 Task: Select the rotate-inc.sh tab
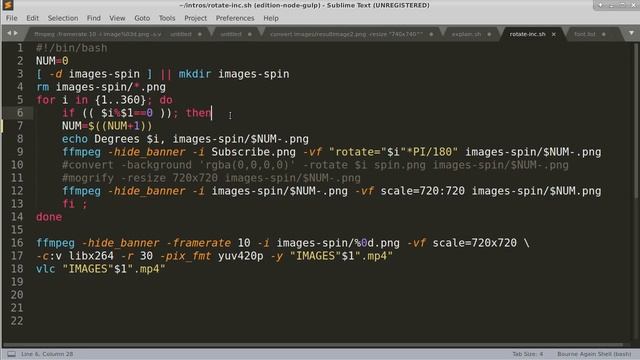(527, 34)
